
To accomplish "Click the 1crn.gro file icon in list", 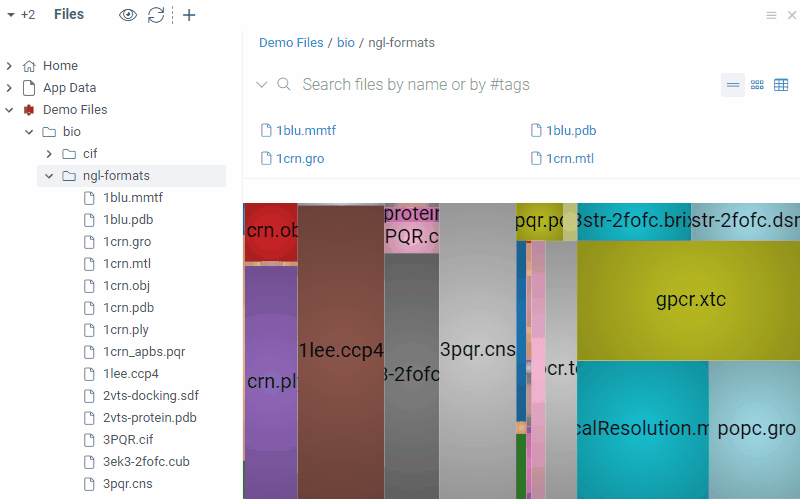I will click(266, 159).
